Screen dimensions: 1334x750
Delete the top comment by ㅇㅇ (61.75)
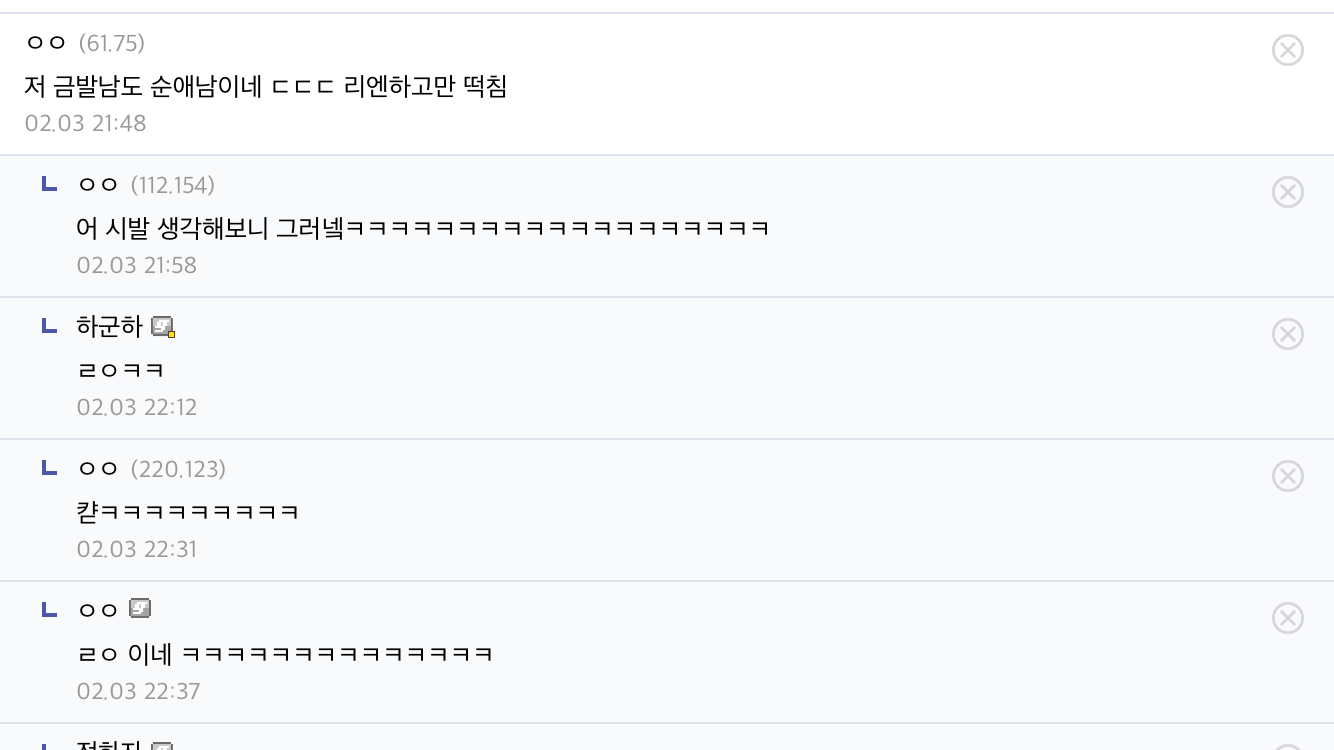point(1287,50)
